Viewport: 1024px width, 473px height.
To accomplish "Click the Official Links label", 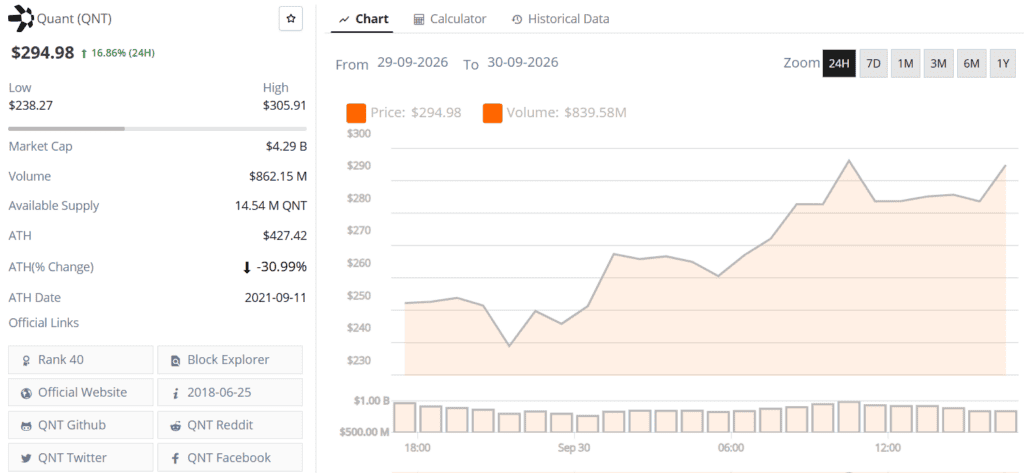I will coord(44,323).
